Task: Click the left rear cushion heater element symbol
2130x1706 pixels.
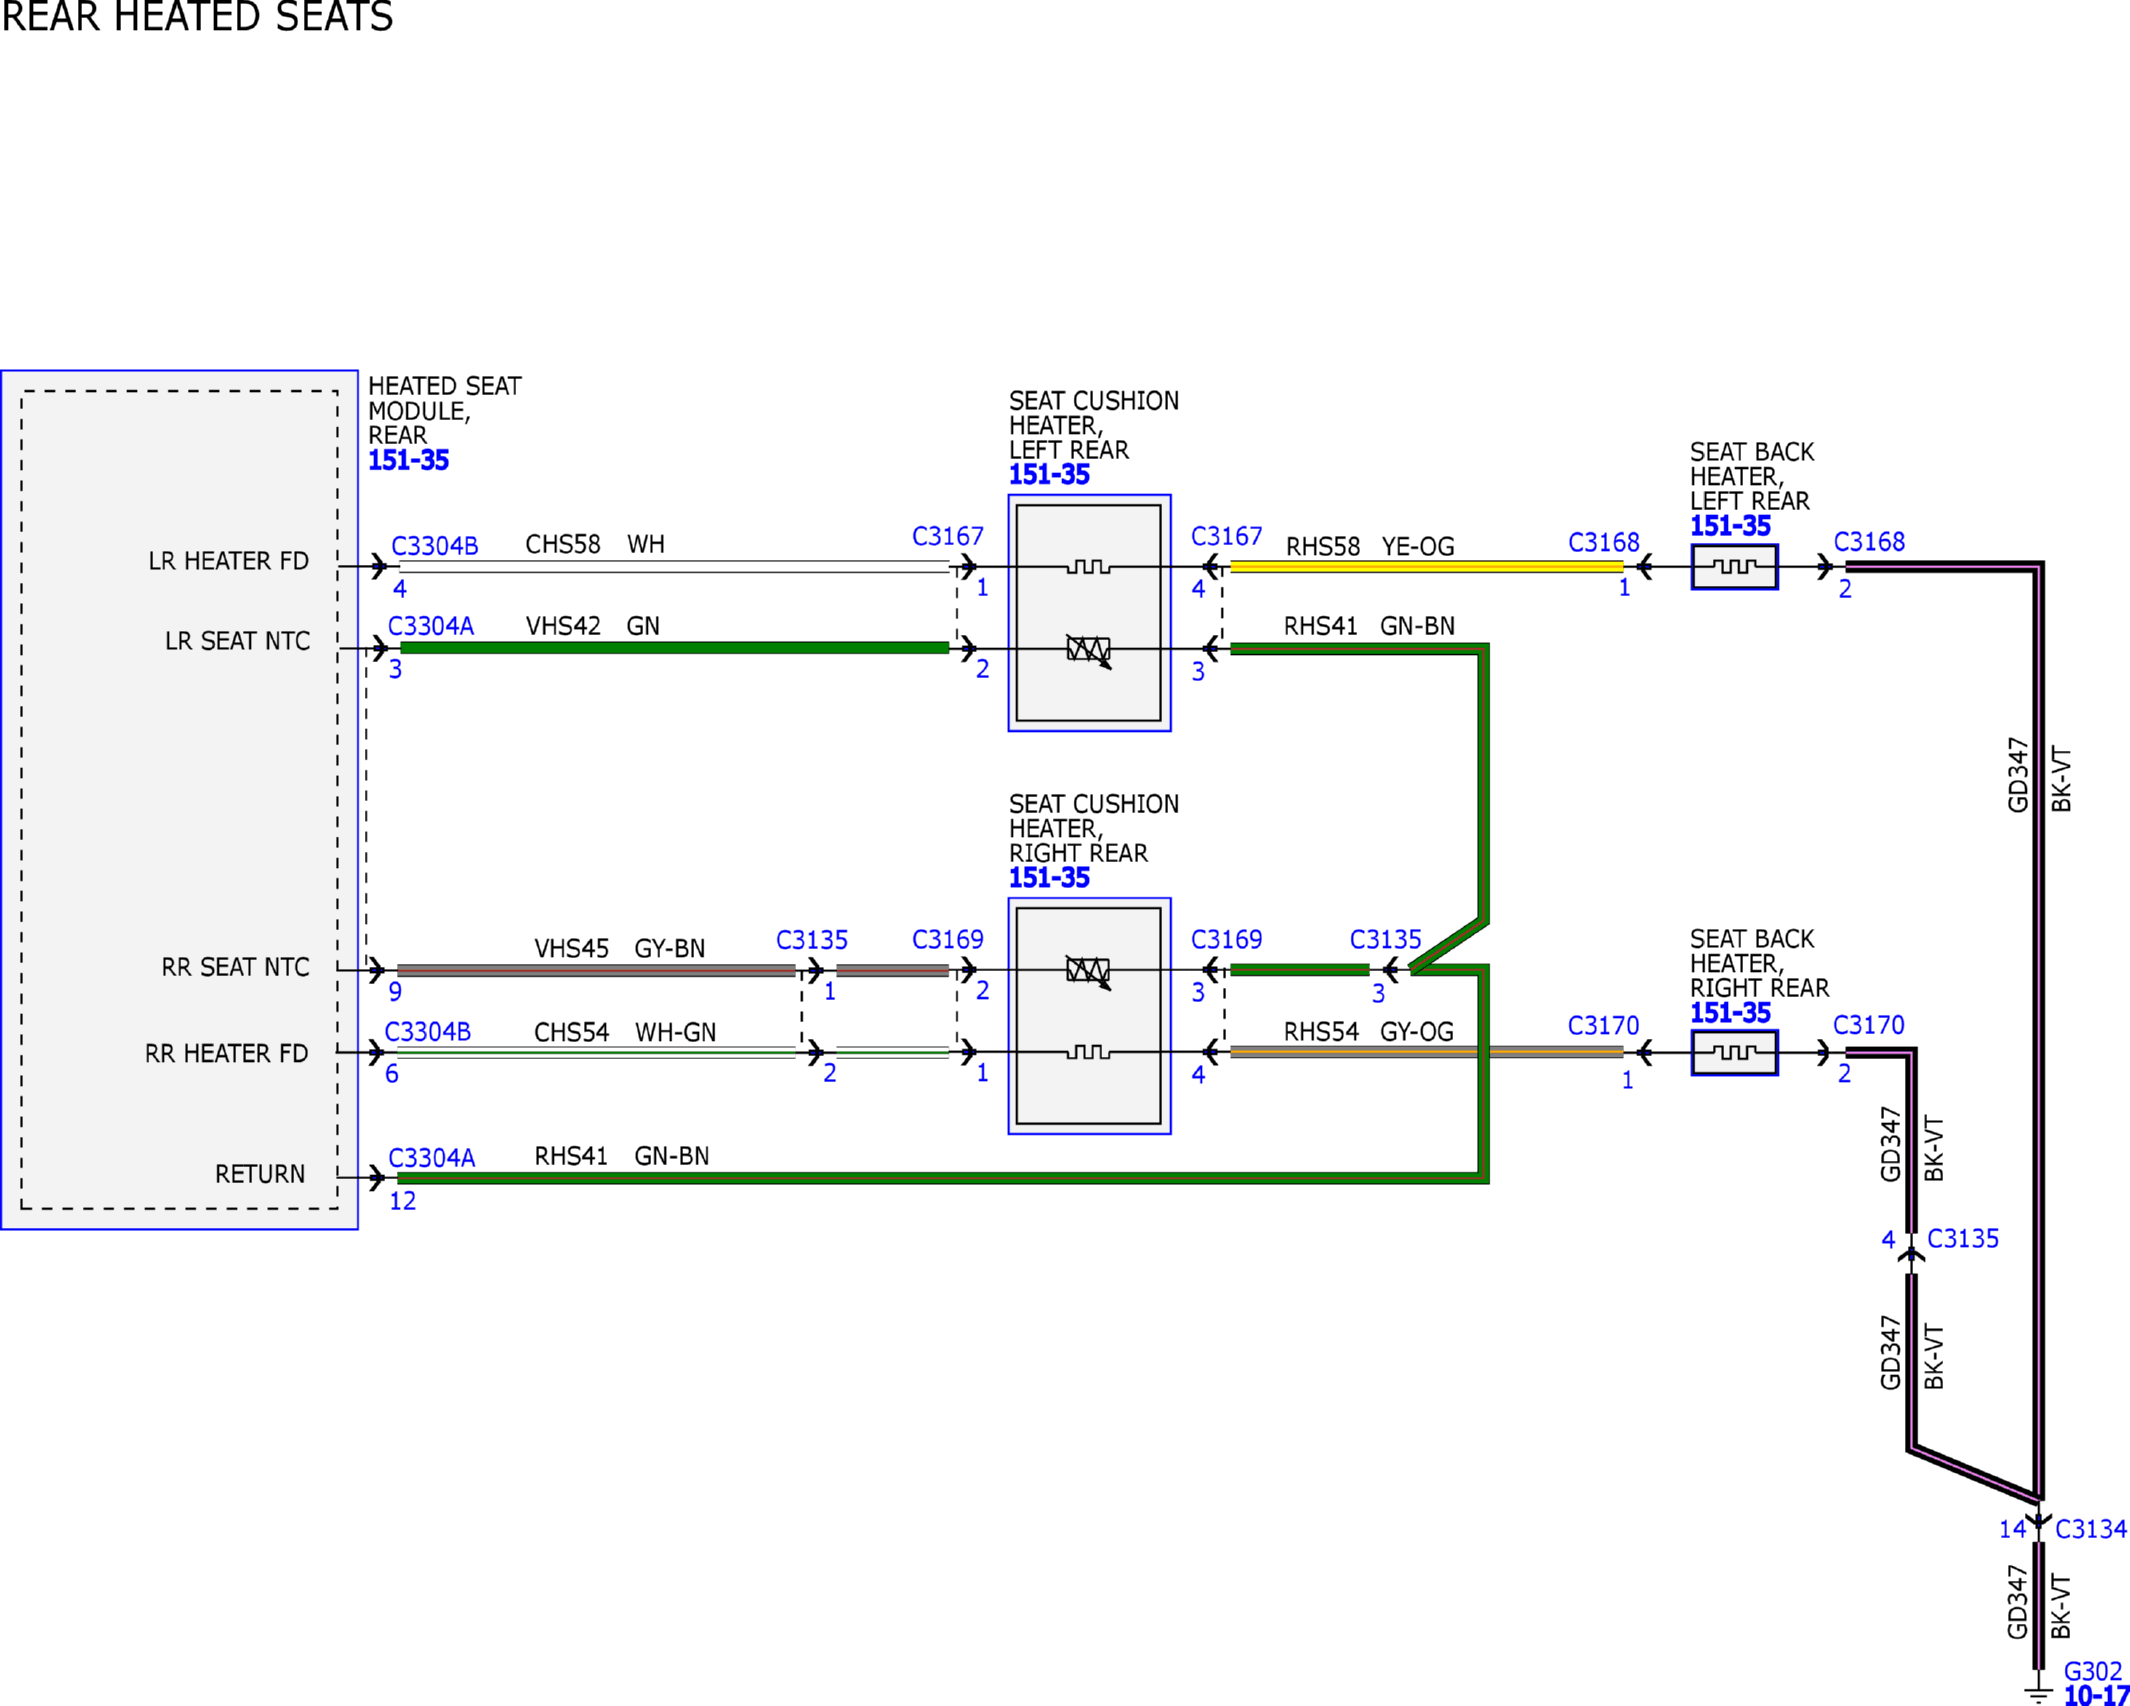Action: (x=1088, y=567)
